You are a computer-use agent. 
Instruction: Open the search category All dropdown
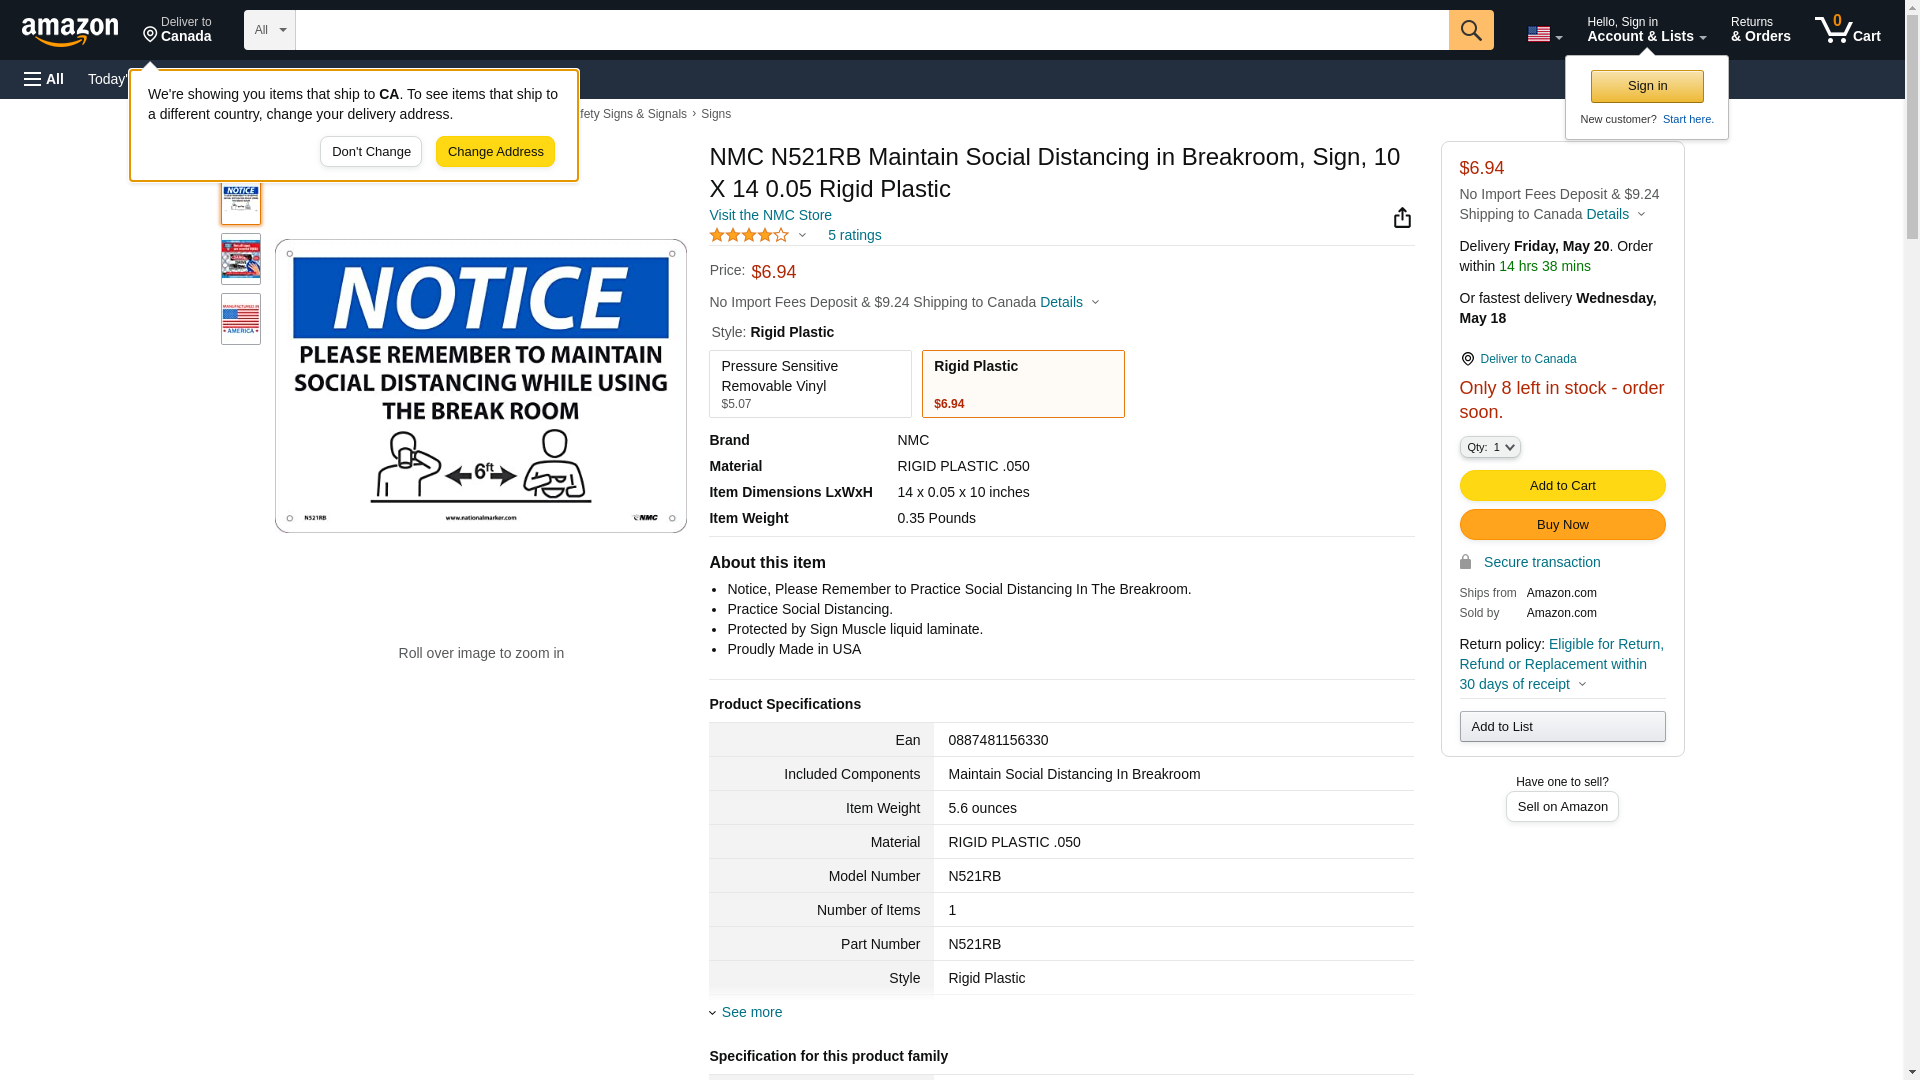click(x=269, y=30)
